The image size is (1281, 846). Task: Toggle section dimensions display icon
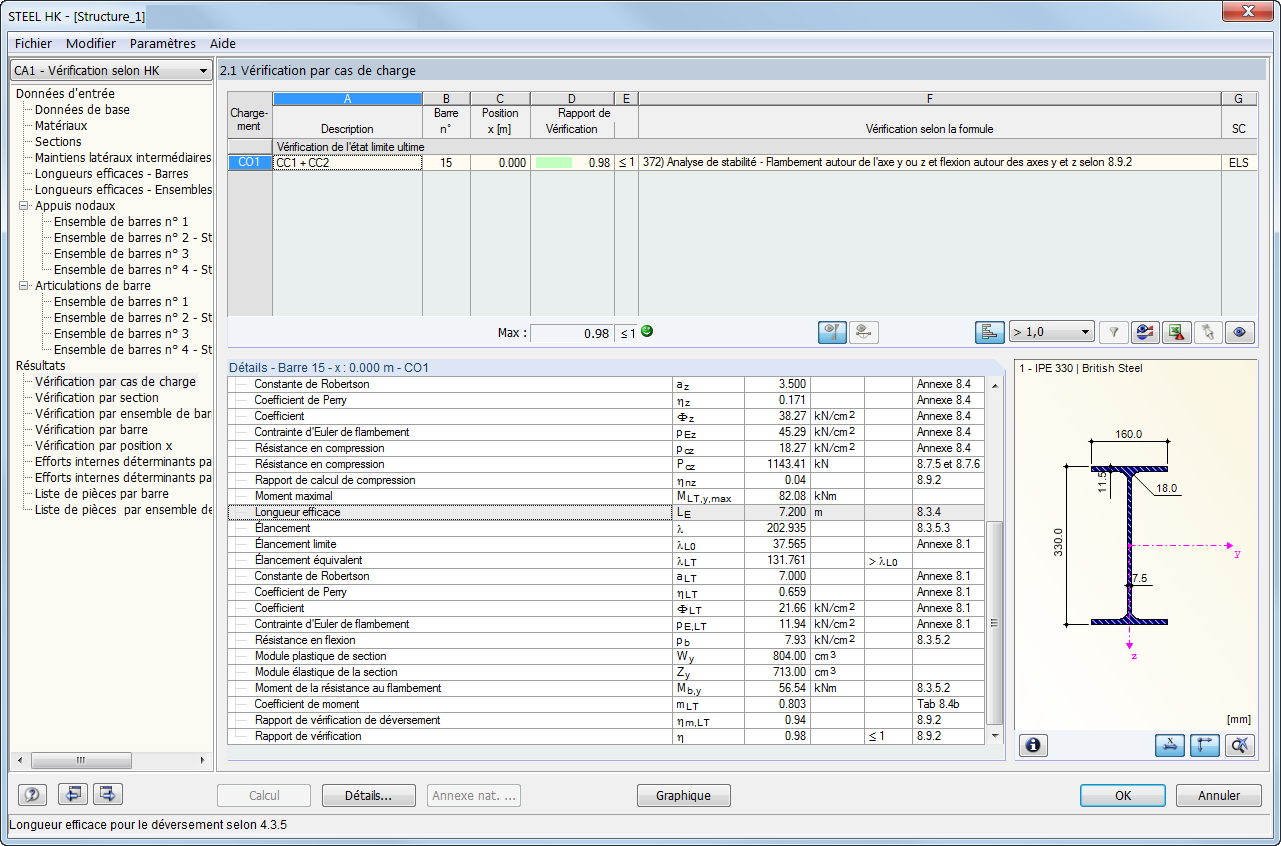coord(1169,745)
